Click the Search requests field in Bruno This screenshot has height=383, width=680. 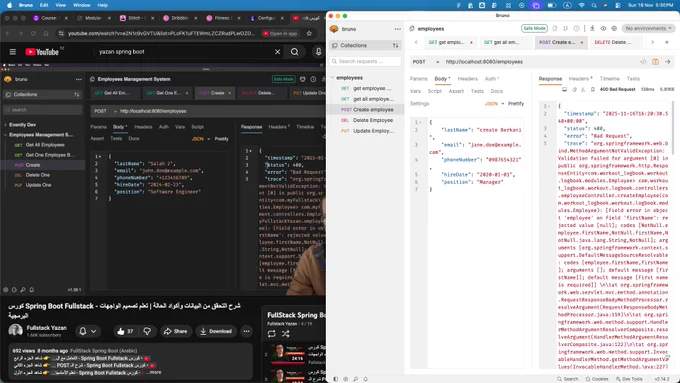click(365, 62)
